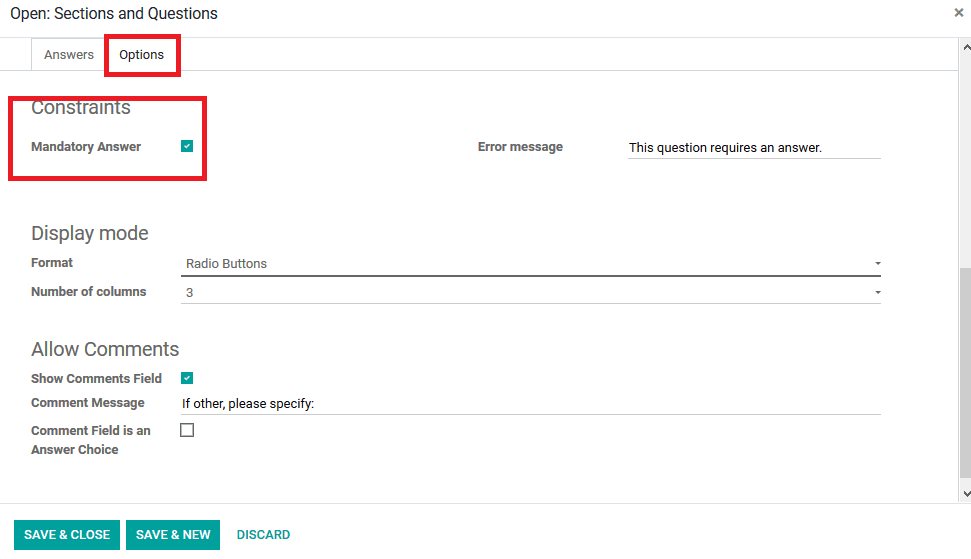
Task: Click the Comment Message input field
Action: coord(531,404)
